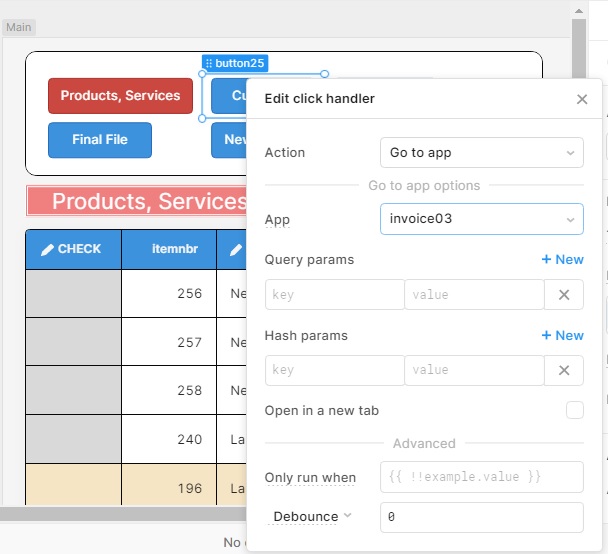Viewport: 608px width, 554px height.
Task: Add a new Hash params entry
Action: 562,336
